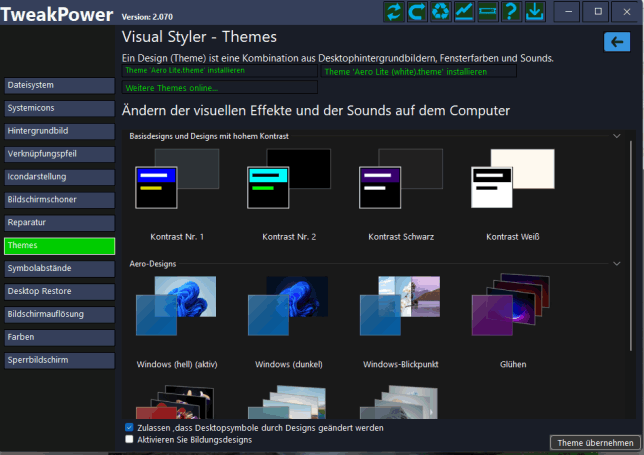Install the Aero Lite (white) theme
The height and width of the screenshot is (455, 644).
pyautogui.click(x=419, y=72)
